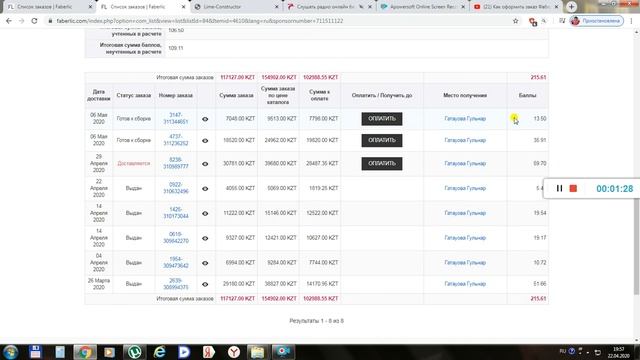This screenshot has width=640, height=360.
Task: Go back to previous page
Action: tap(9, 21)
